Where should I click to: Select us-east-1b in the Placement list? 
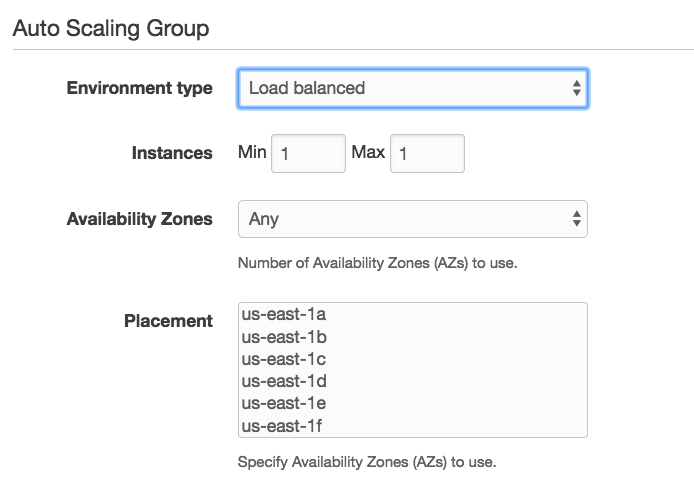point(413,337)
